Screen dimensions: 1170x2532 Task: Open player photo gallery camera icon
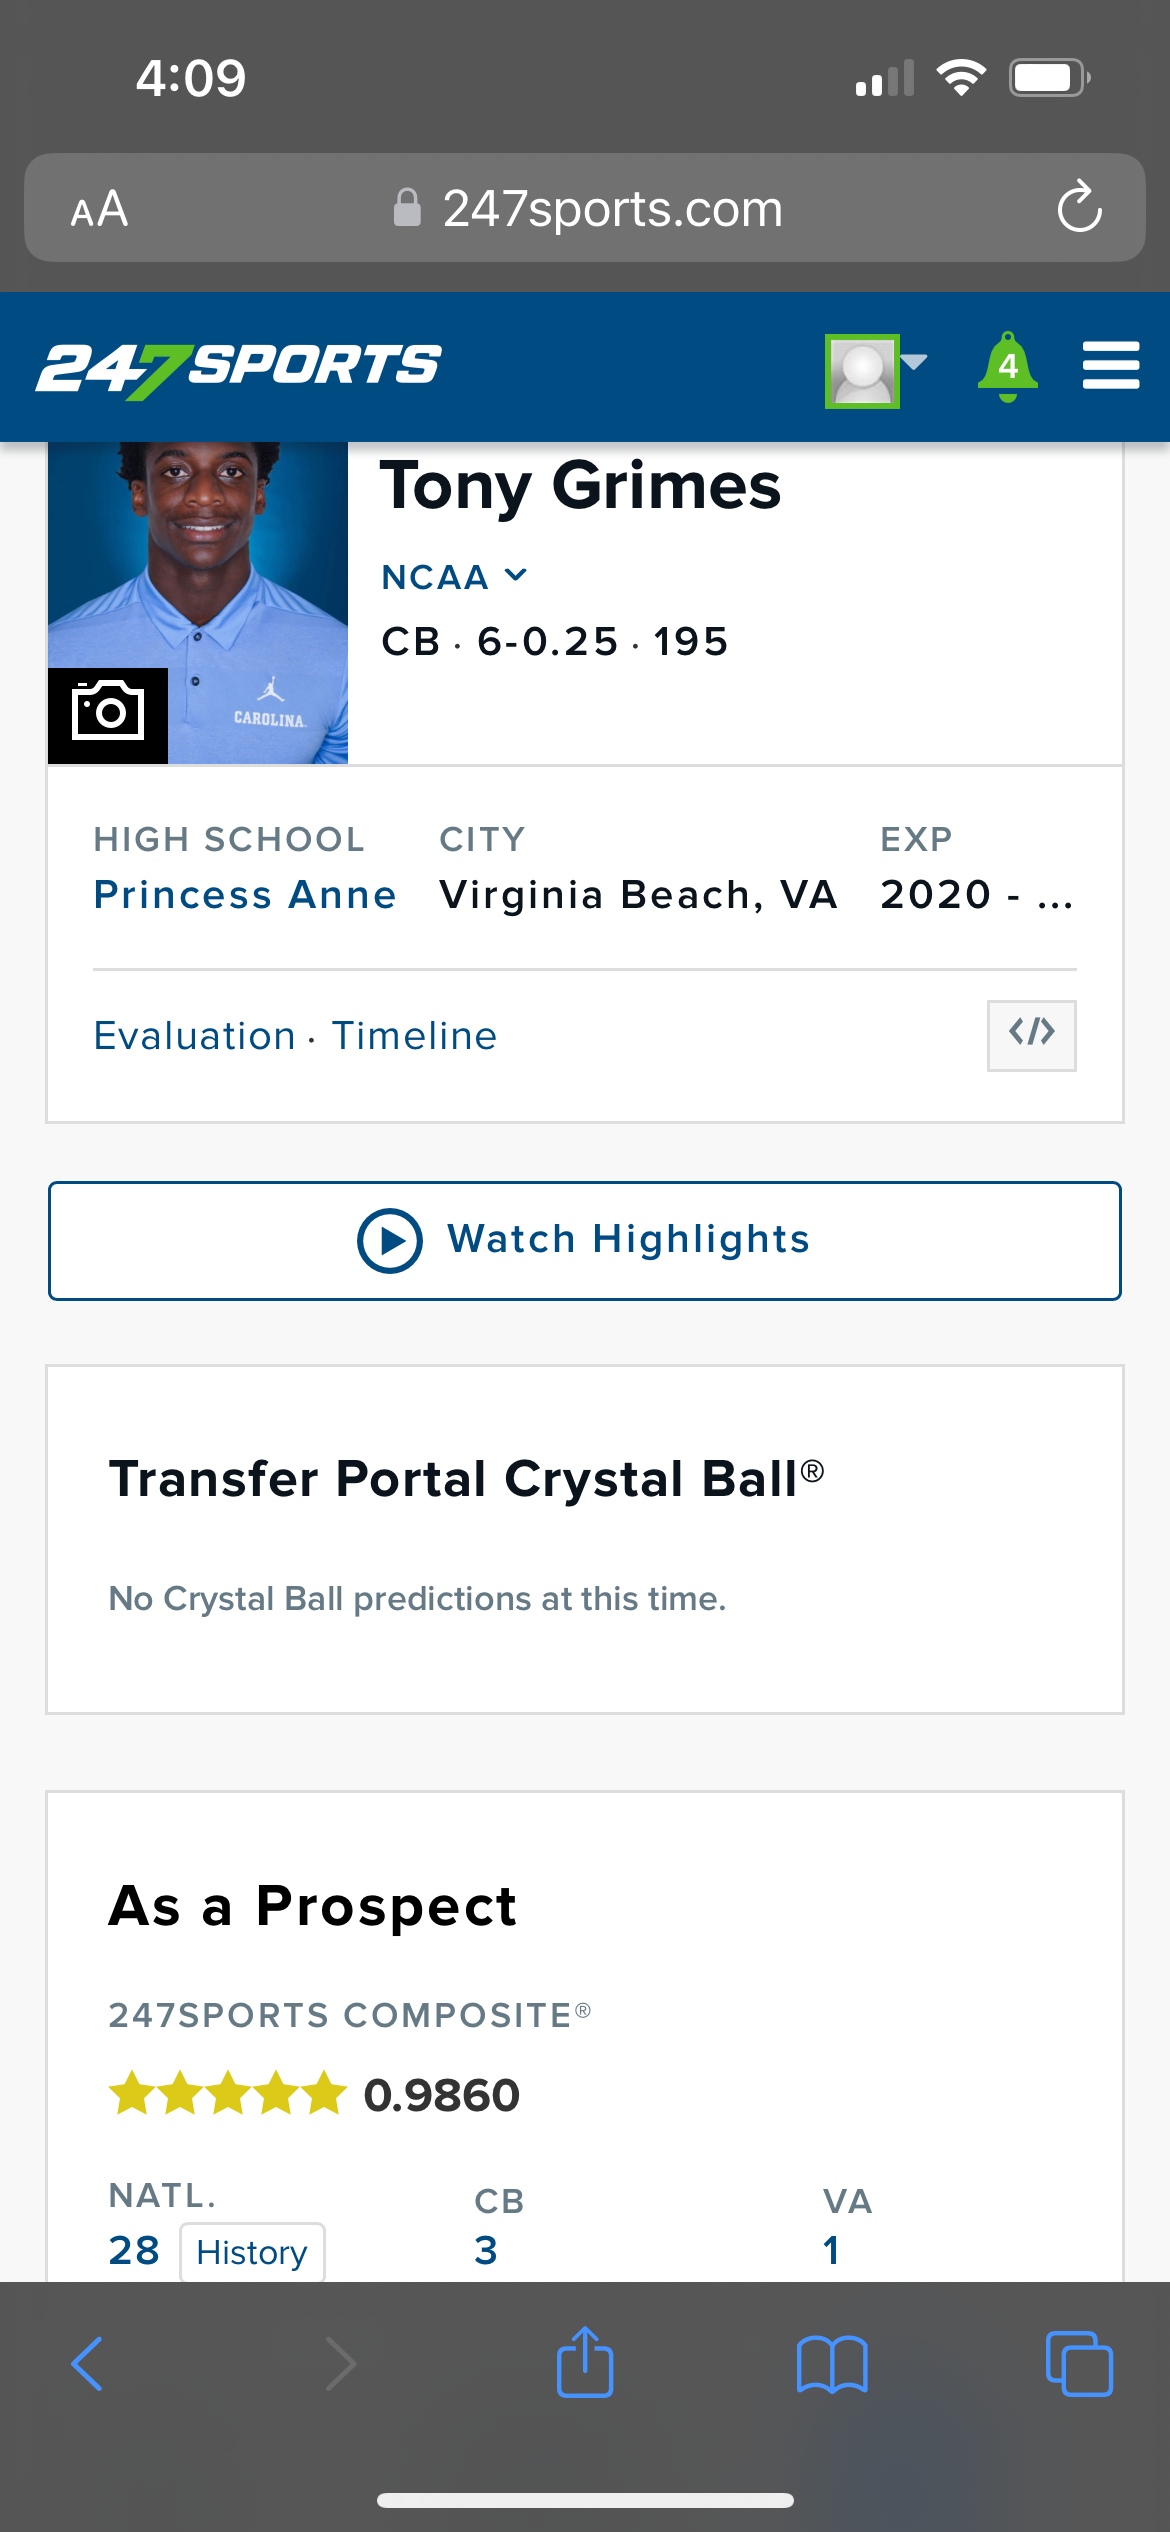pos(108,714)
